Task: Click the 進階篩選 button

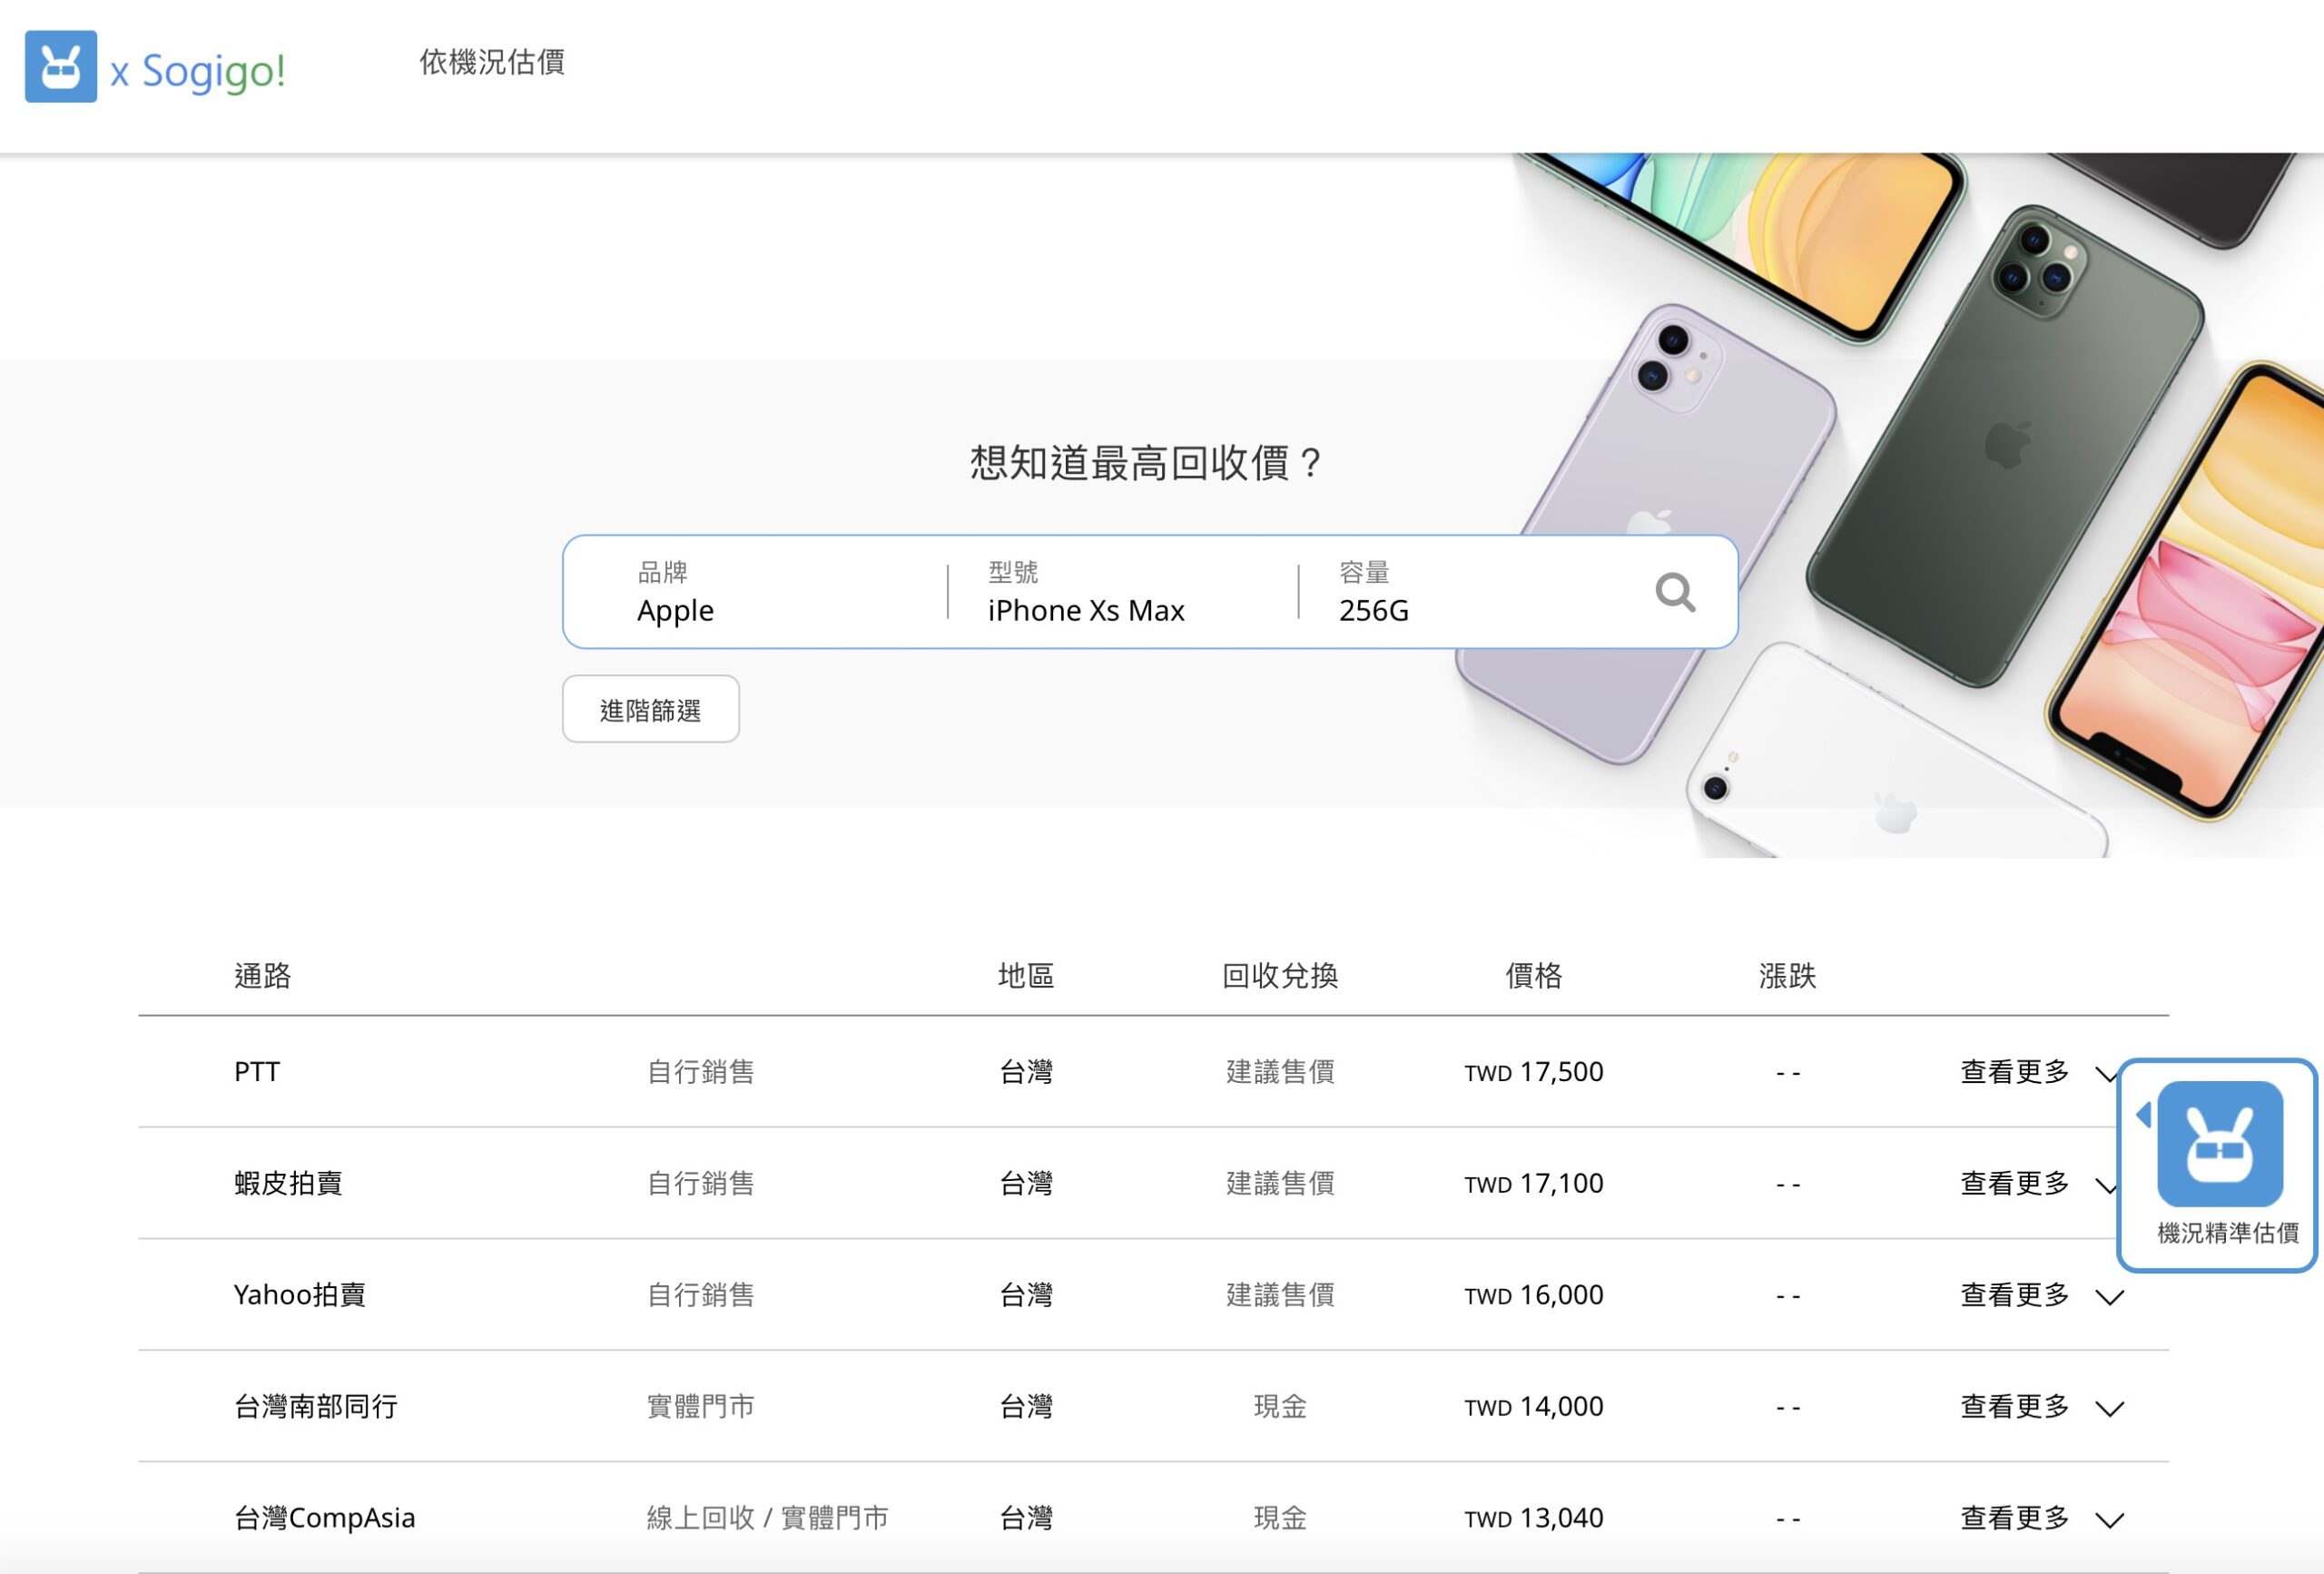Action: click(x=651, y=709)
